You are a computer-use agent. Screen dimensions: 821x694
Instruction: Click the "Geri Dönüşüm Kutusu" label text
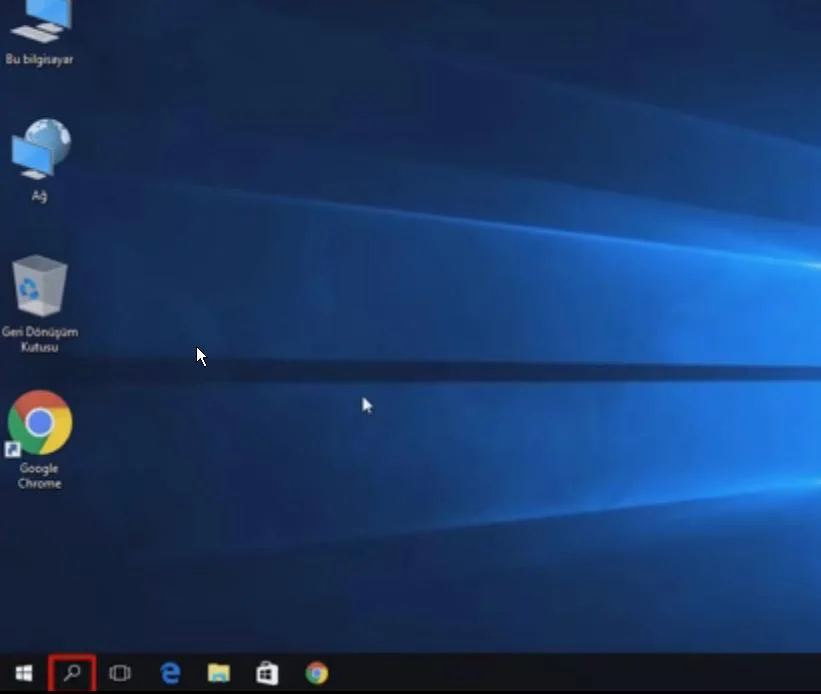coord(40,339)
